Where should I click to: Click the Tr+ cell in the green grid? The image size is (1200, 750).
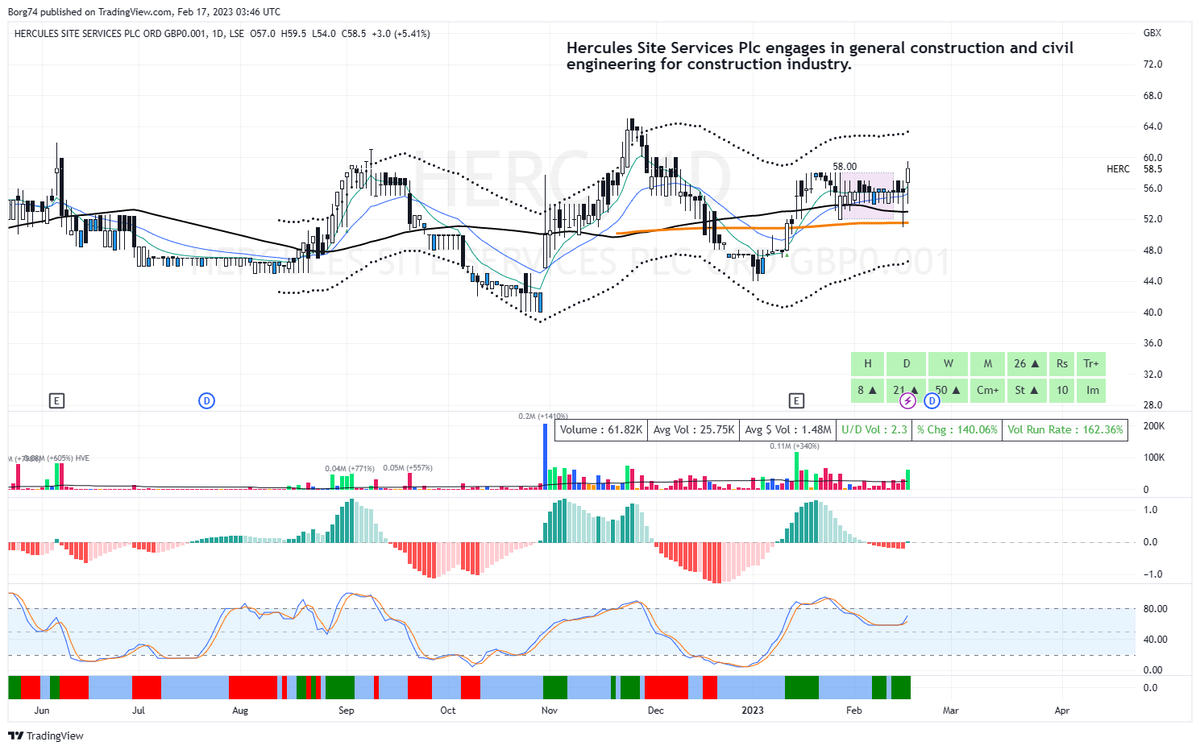pos(1090,363)
